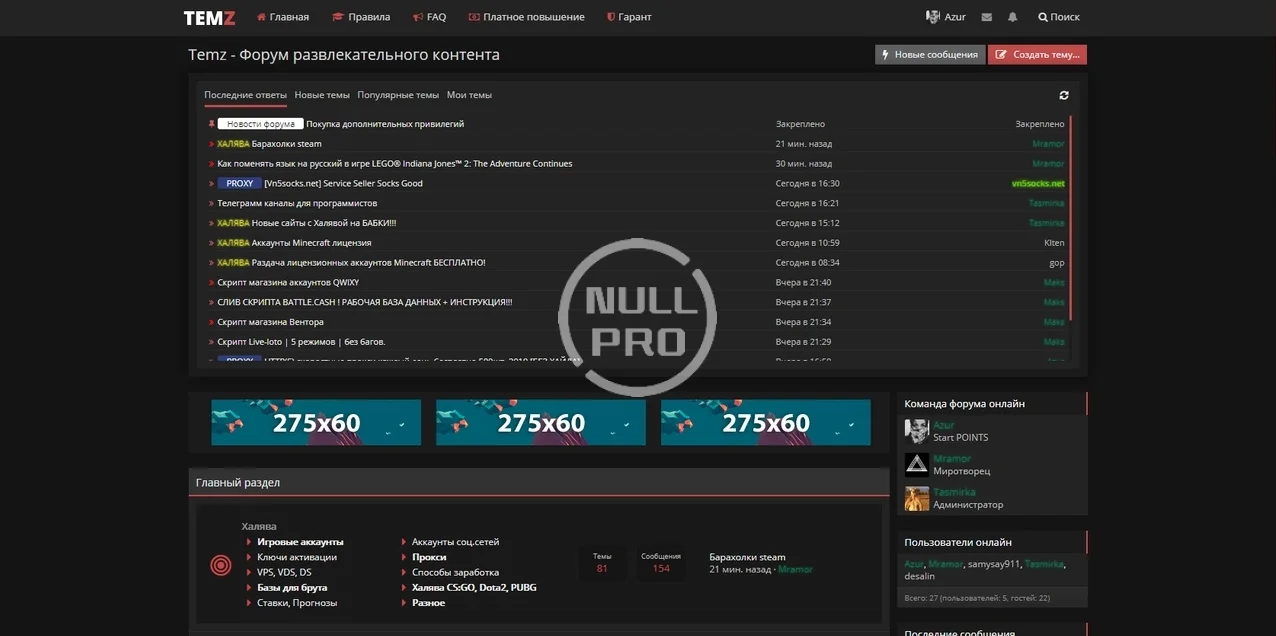Open Разное subforum

point(428,603)
